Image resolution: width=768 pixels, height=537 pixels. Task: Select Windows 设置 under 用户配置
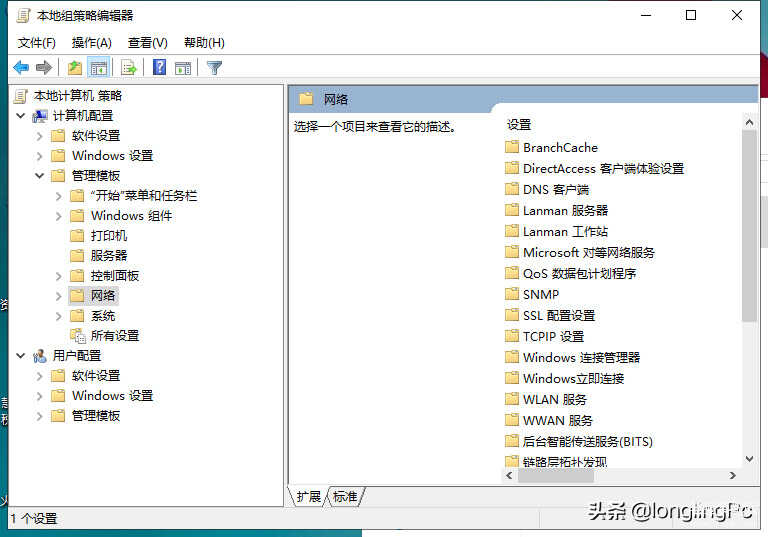(x=113, y=396)
